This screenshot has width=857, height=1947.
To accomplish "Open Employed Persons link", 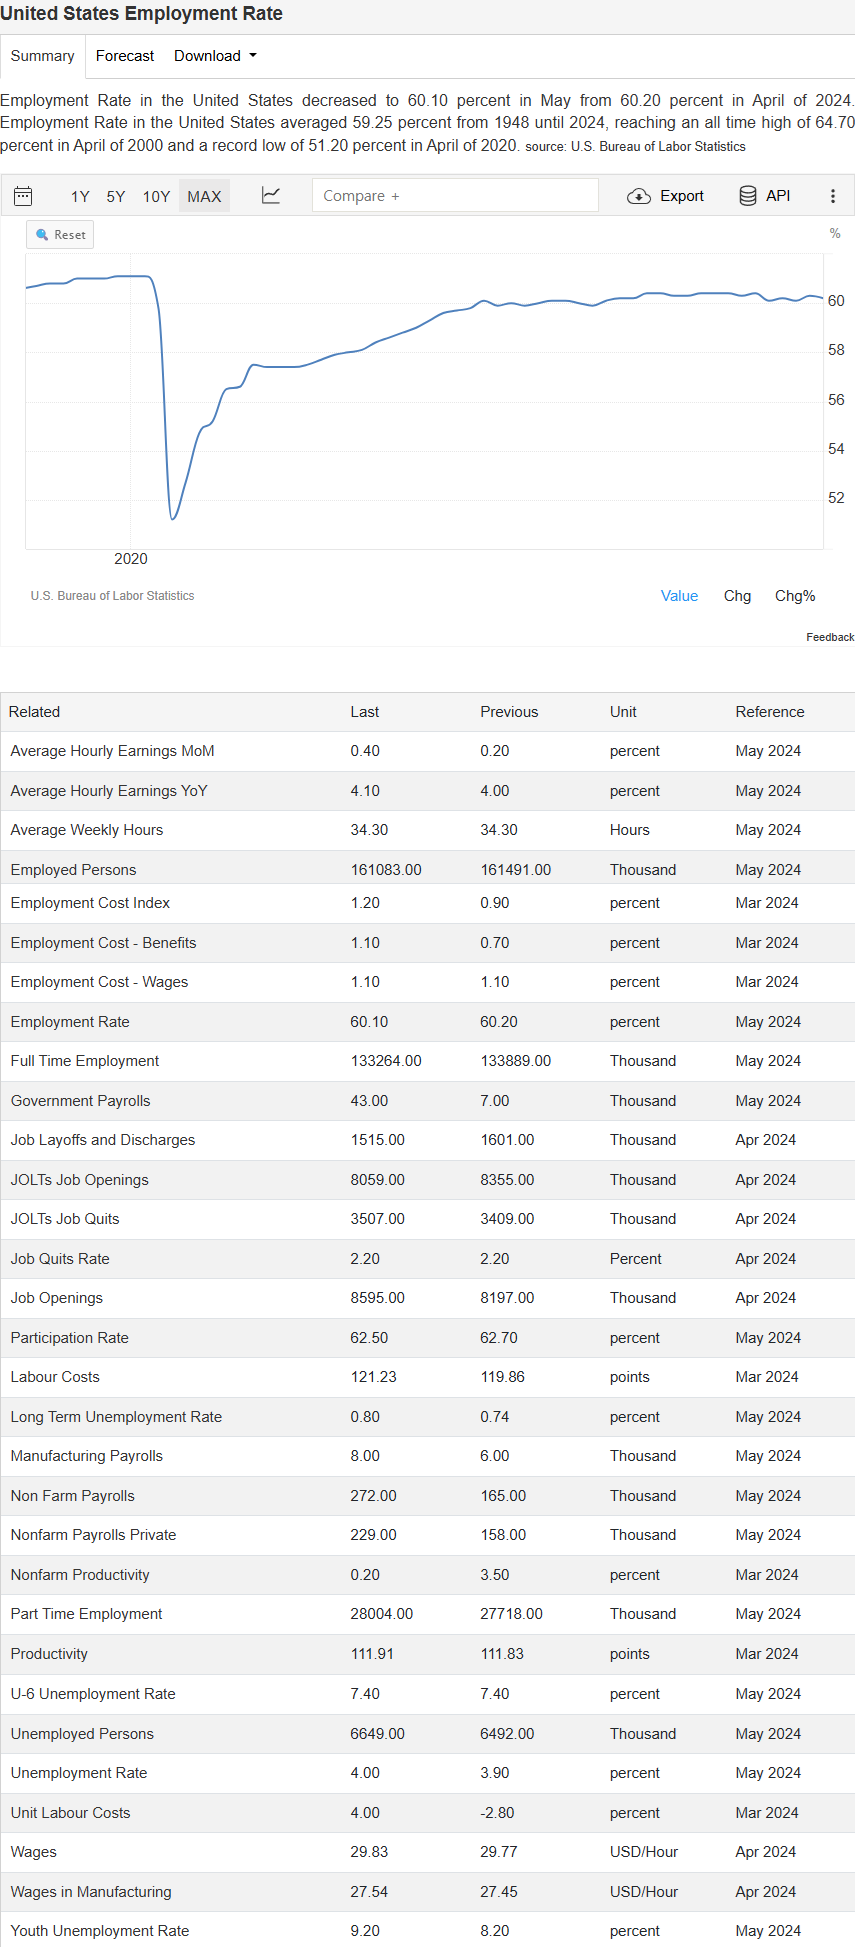I will pyautogui.click(x=73, y=870).
